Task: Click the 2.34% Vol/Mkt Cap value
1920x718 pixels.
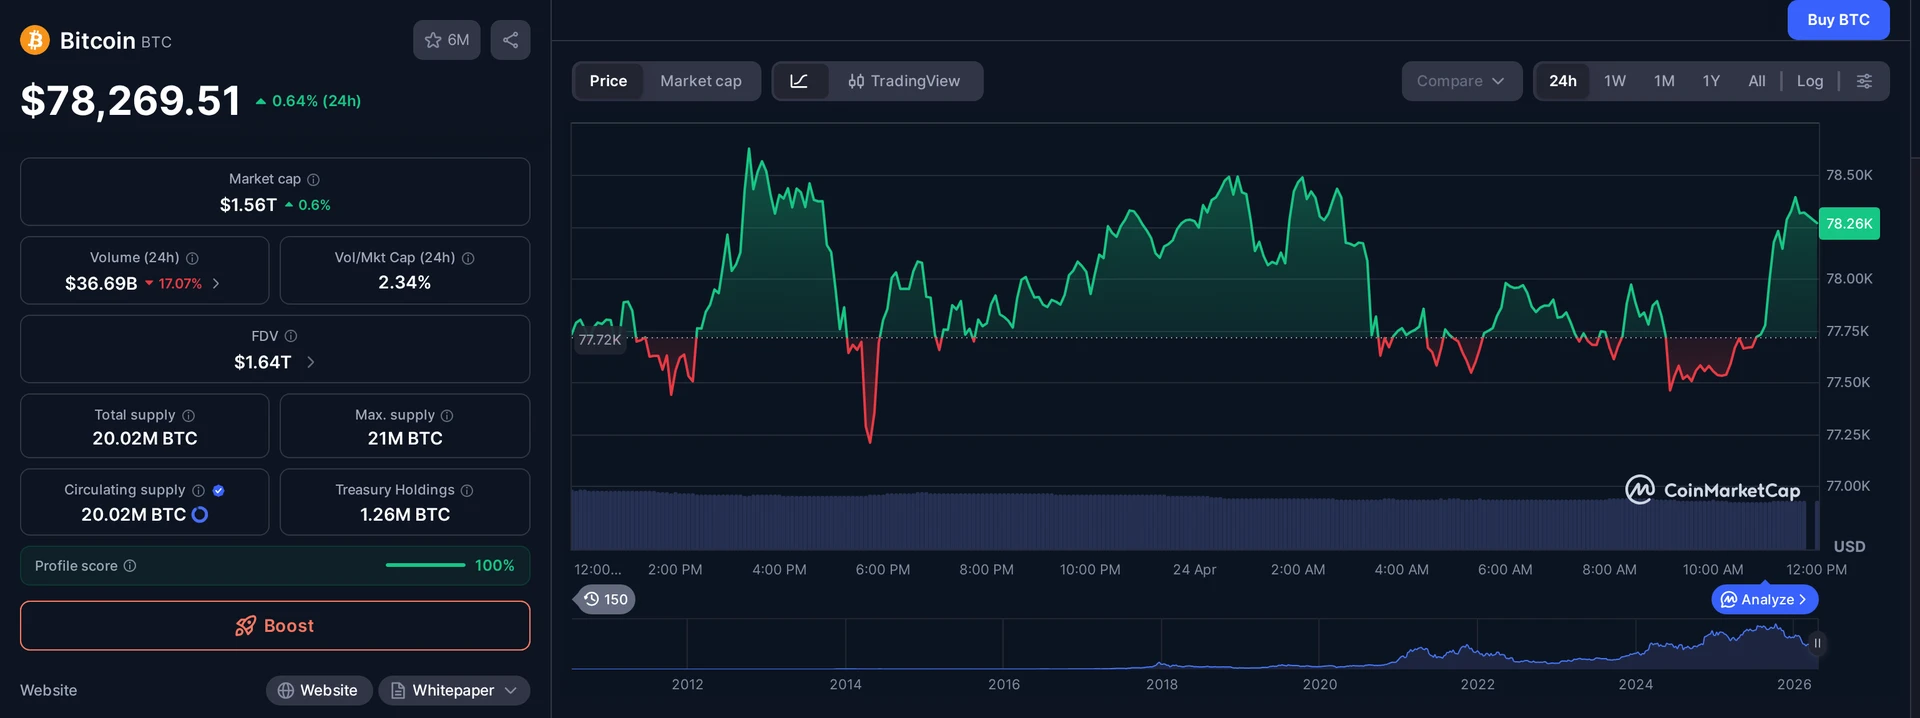Action: click(x=405, y=283)
